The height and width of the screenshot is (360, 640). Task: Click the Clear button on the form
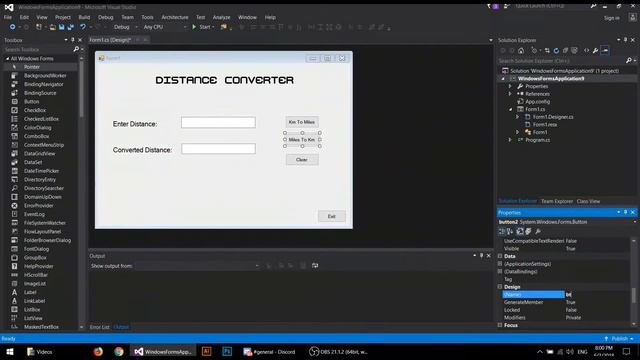click(x=302, y=160)
